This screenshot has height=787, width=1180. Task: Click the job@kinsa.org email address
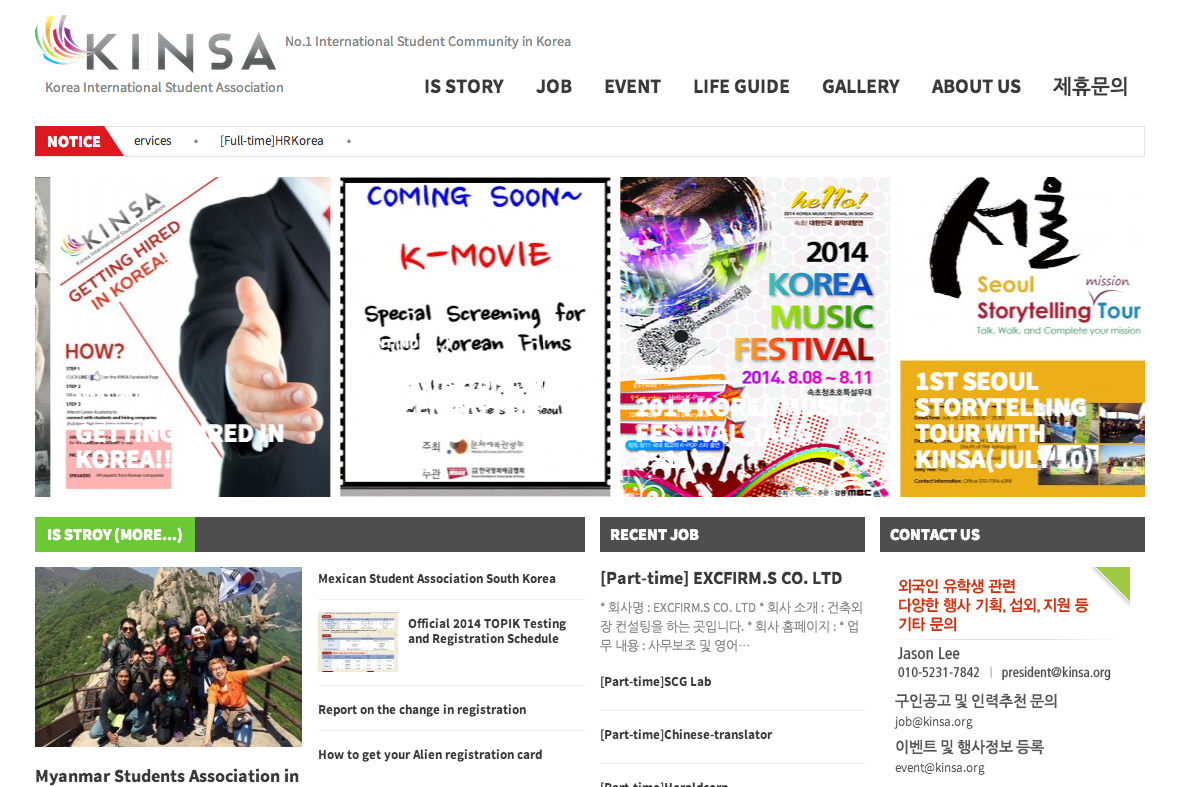(933, 722)
